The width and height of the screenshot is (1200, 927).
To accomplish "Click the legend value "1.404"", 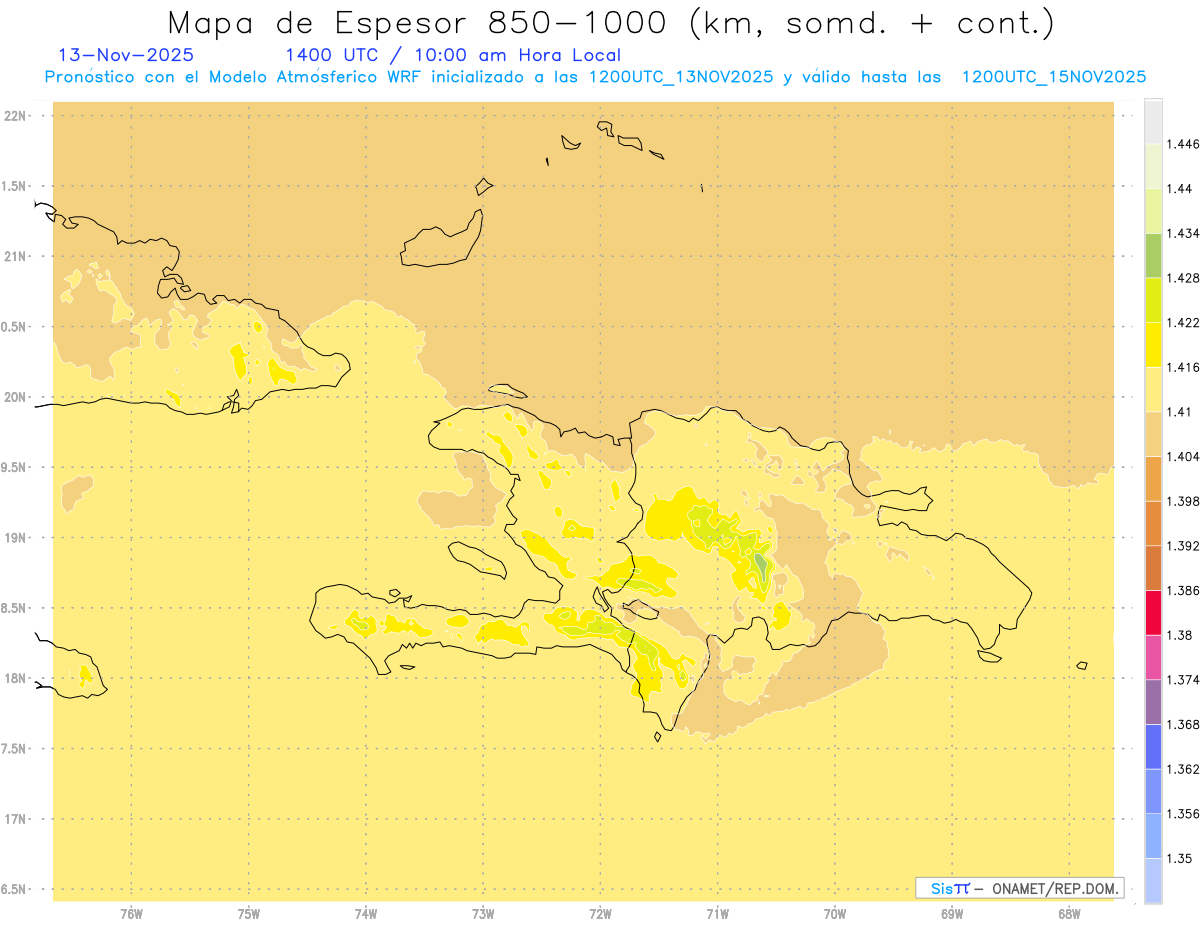I will pos(1183,456).
